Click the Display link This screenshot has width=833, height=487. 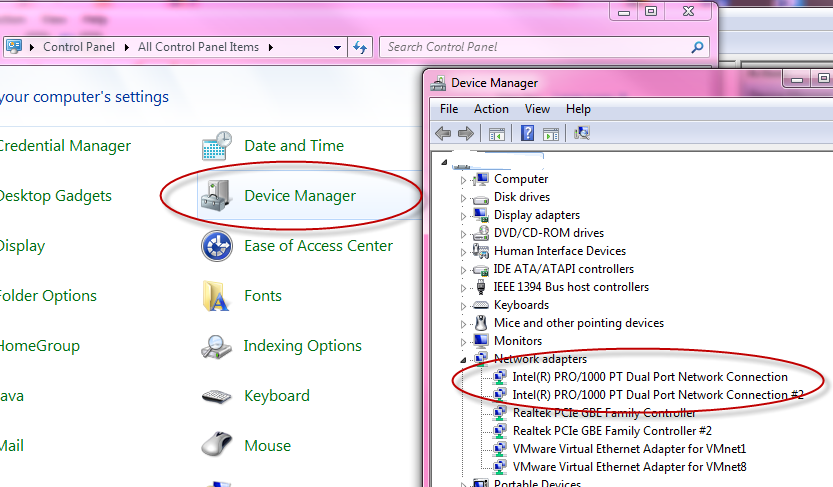click(x=22, y=246)
